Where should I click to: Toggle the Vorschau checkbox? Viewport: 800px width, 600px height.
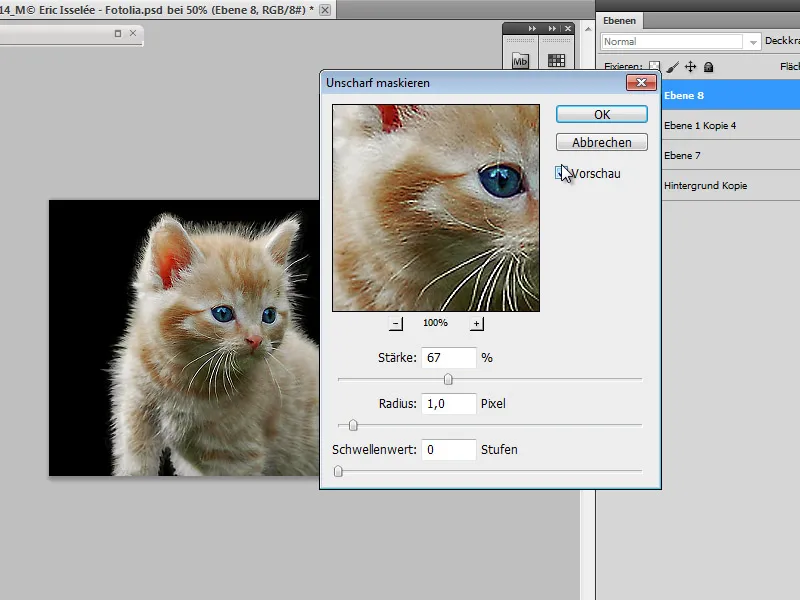[562, 172]
